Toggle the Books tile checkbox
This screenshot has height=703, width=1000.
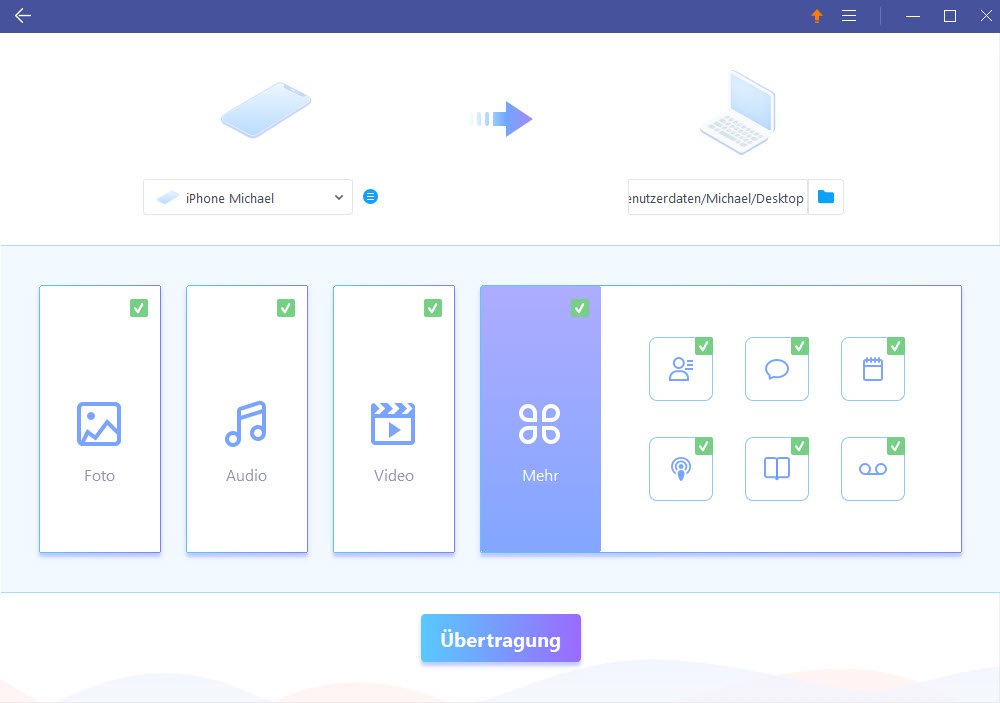(x=800, y=446)
